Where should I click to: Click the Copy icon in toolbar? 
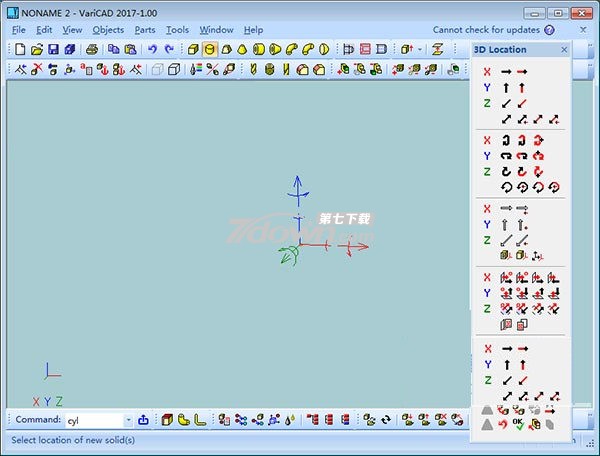click(114, 49)
